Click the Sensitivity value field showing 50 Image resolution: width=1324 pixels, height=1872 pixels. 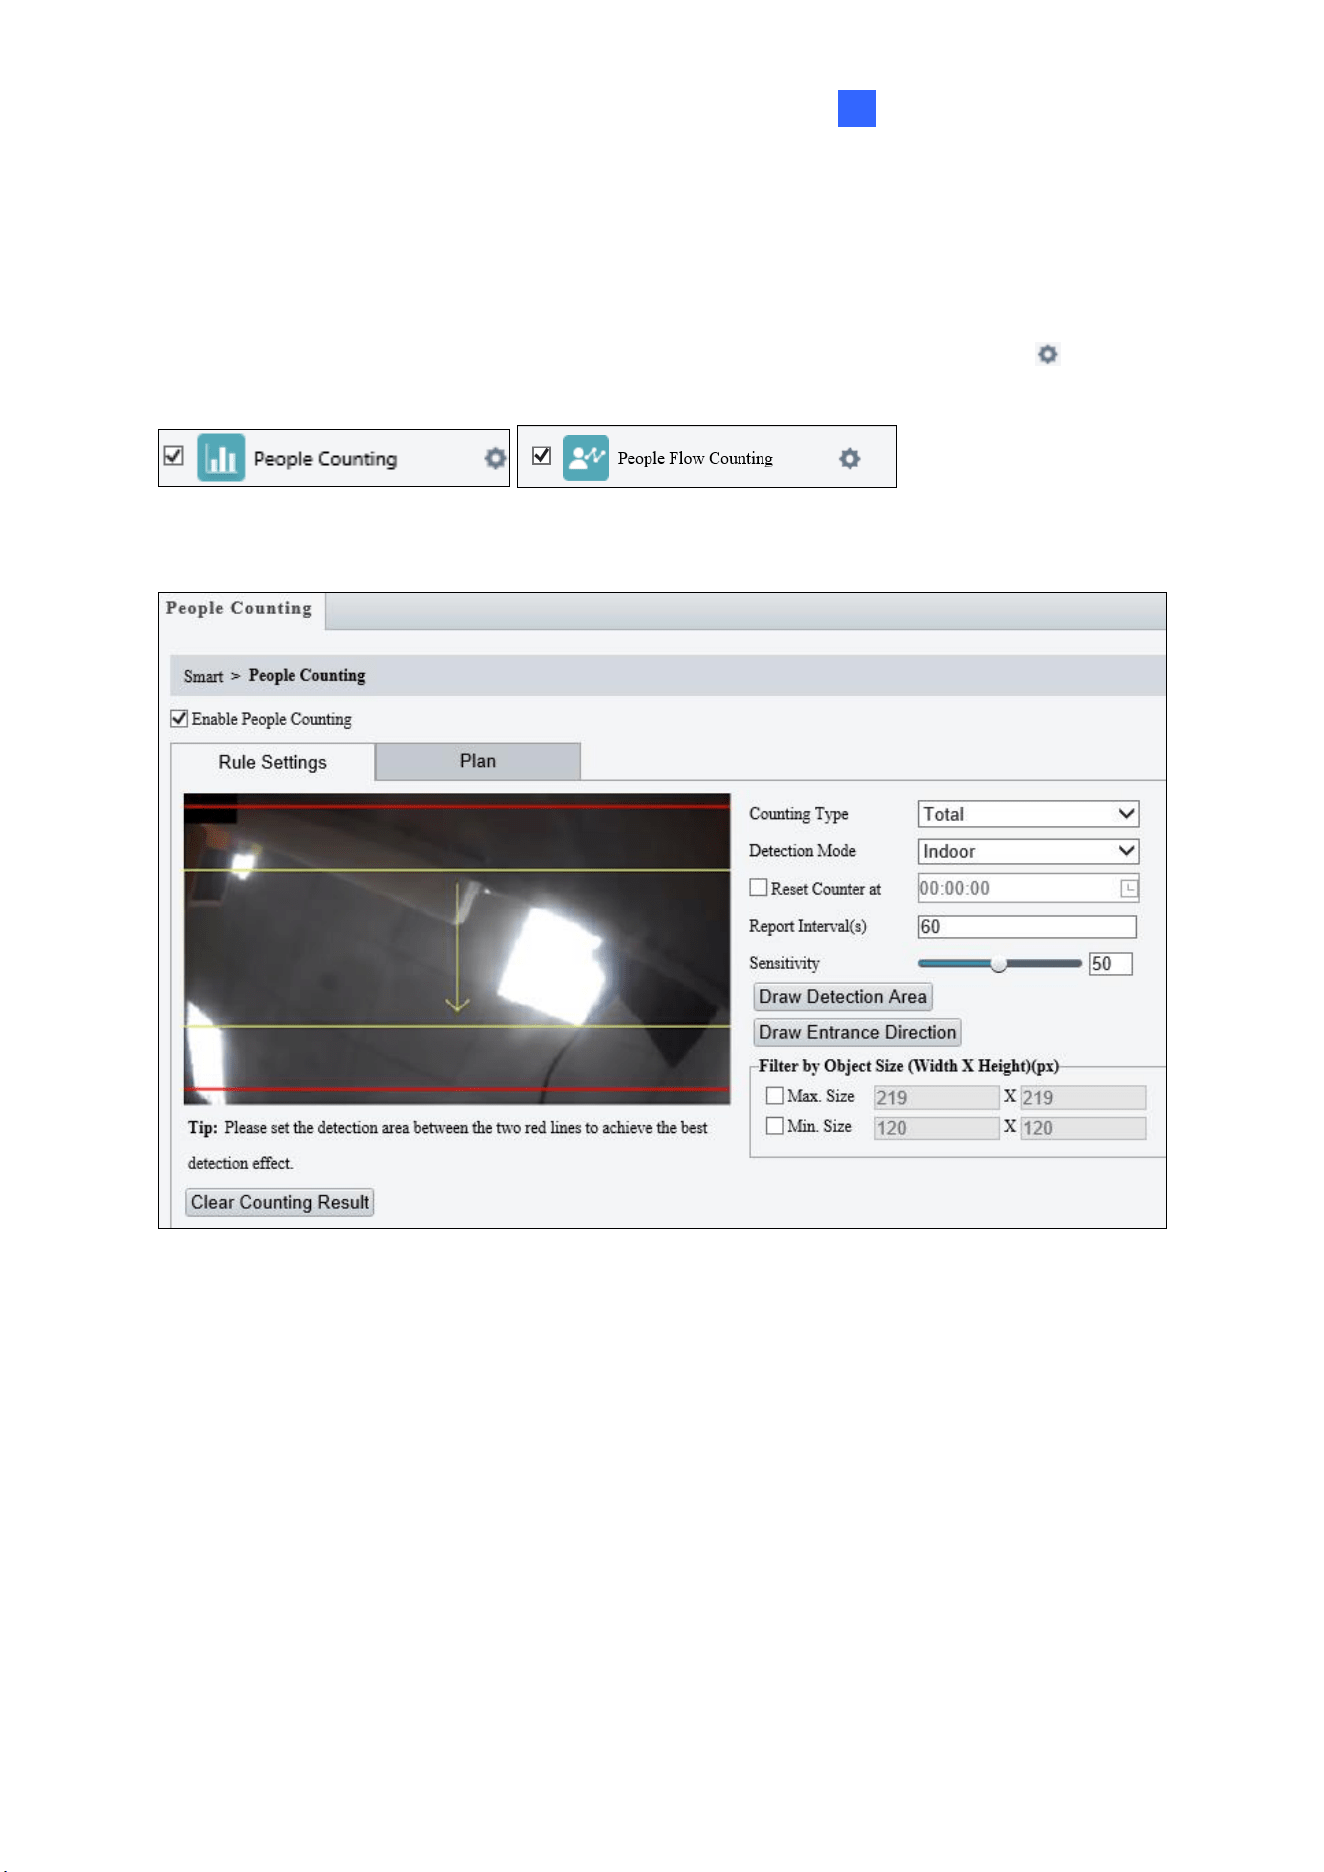(1110, 964)
